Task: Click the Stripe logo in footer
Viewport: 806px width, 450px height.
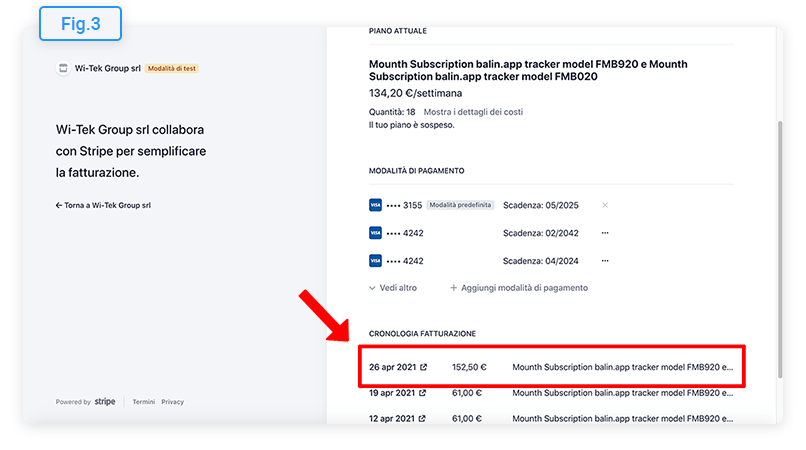Action: pos(105,402)
